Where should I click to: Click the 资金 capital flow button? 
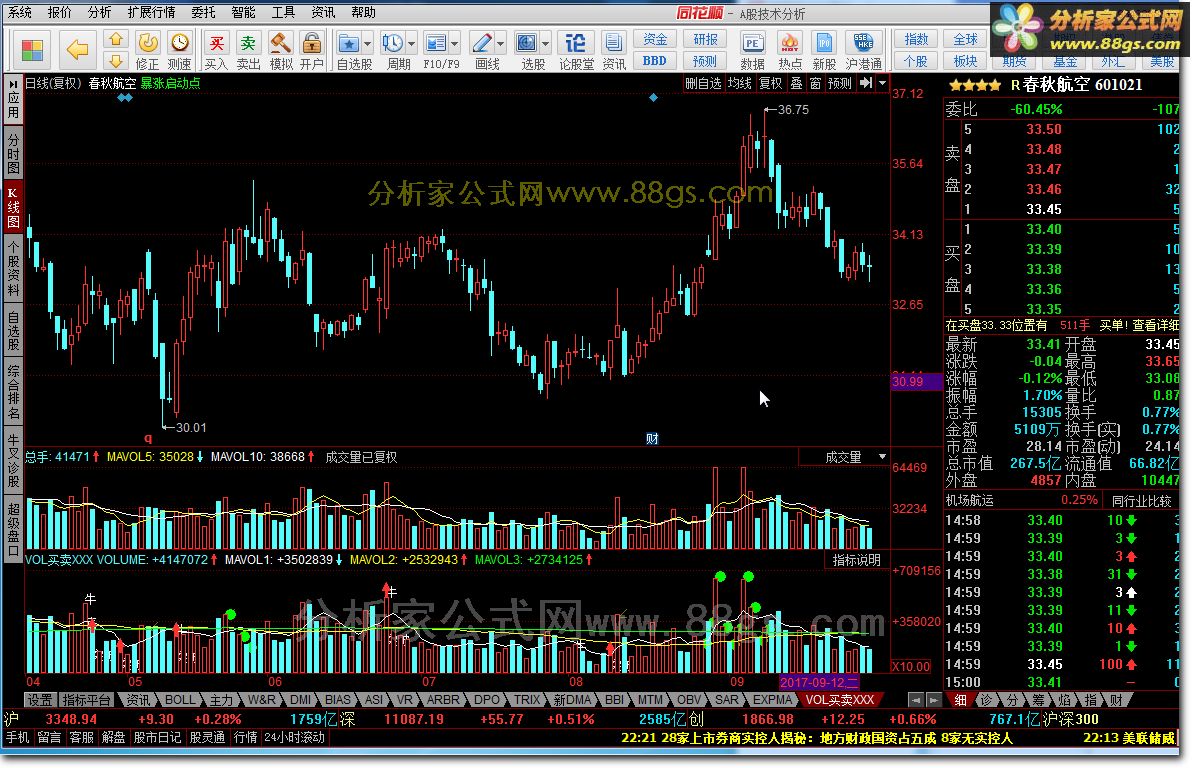coord(655,40)
